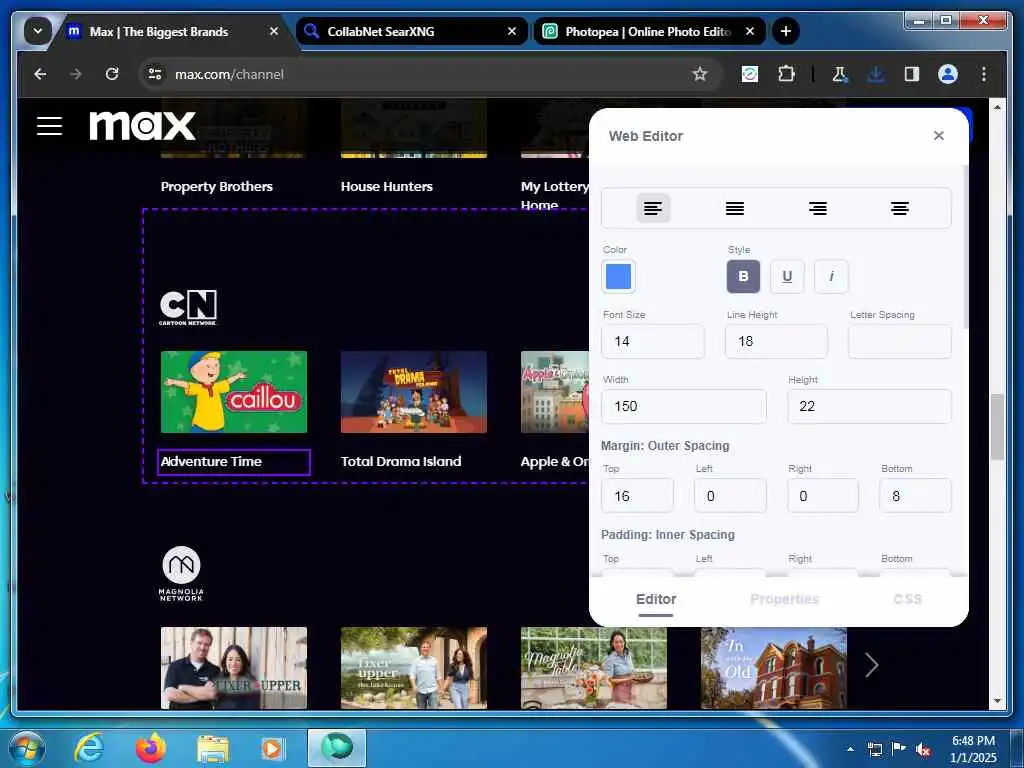
Task: Open Windows Media Player from taskbar
Action: (272, 748)
